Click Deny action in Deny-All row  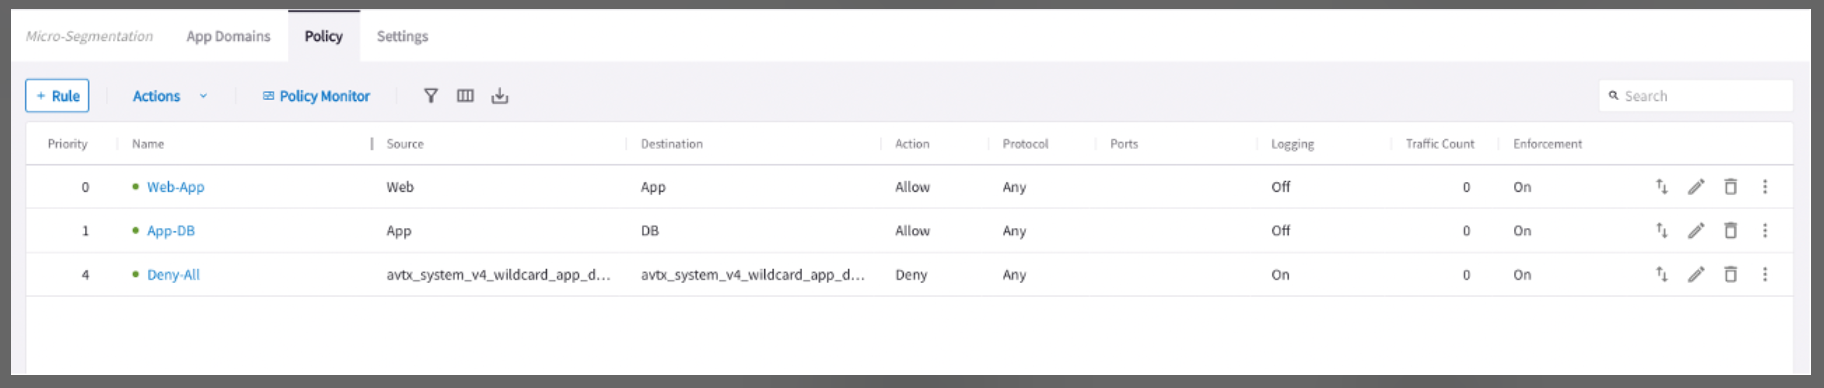pos(911,274)
